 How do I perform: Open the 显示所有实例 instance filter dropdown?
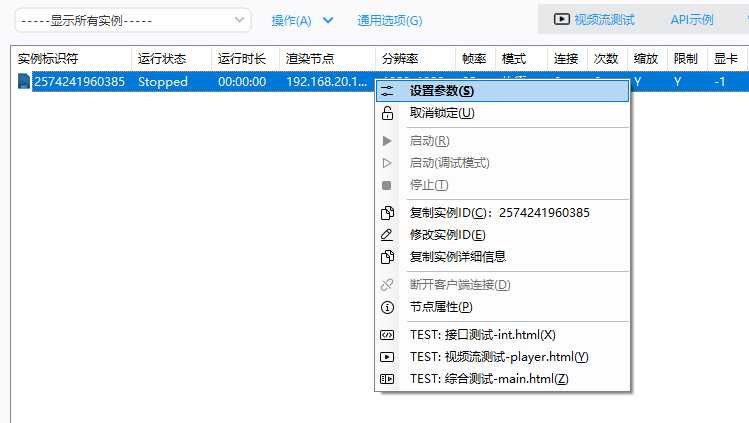pyautogui.click(x=132, y=20)
